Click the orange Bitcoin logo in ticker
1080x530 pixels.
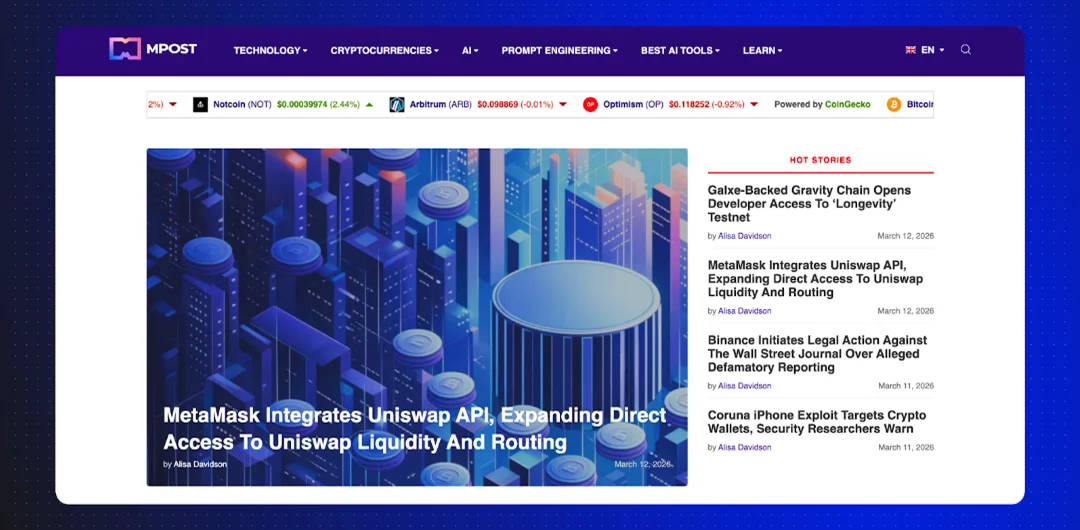click(x=894, y=105)
